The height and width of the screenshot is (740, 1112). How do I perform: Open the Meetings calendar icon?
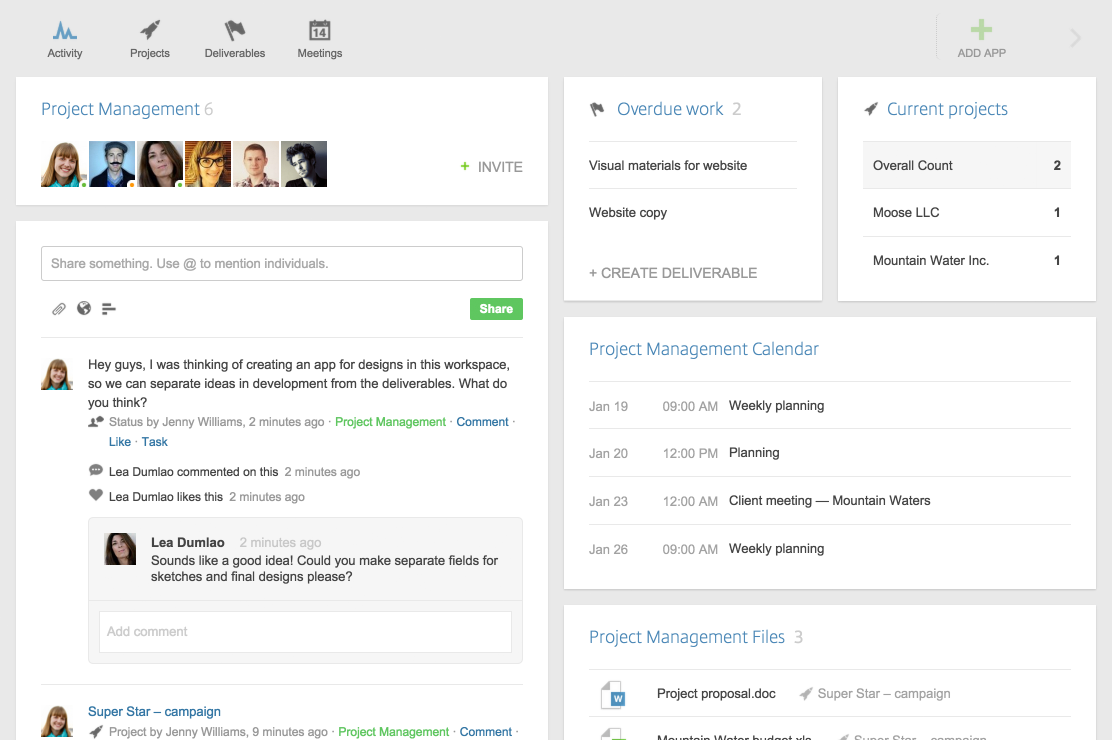click(x=320, y=31)
